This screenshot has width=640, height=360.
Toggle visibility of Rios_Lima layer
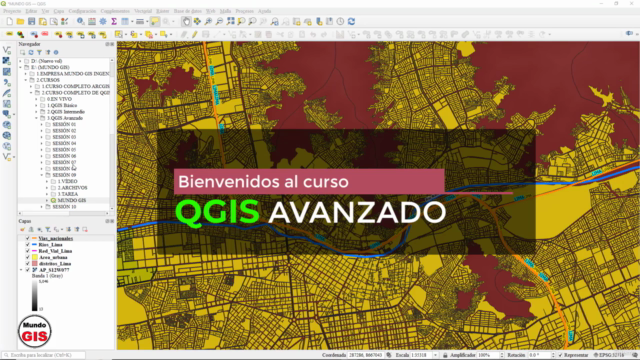tap(28, 245)
